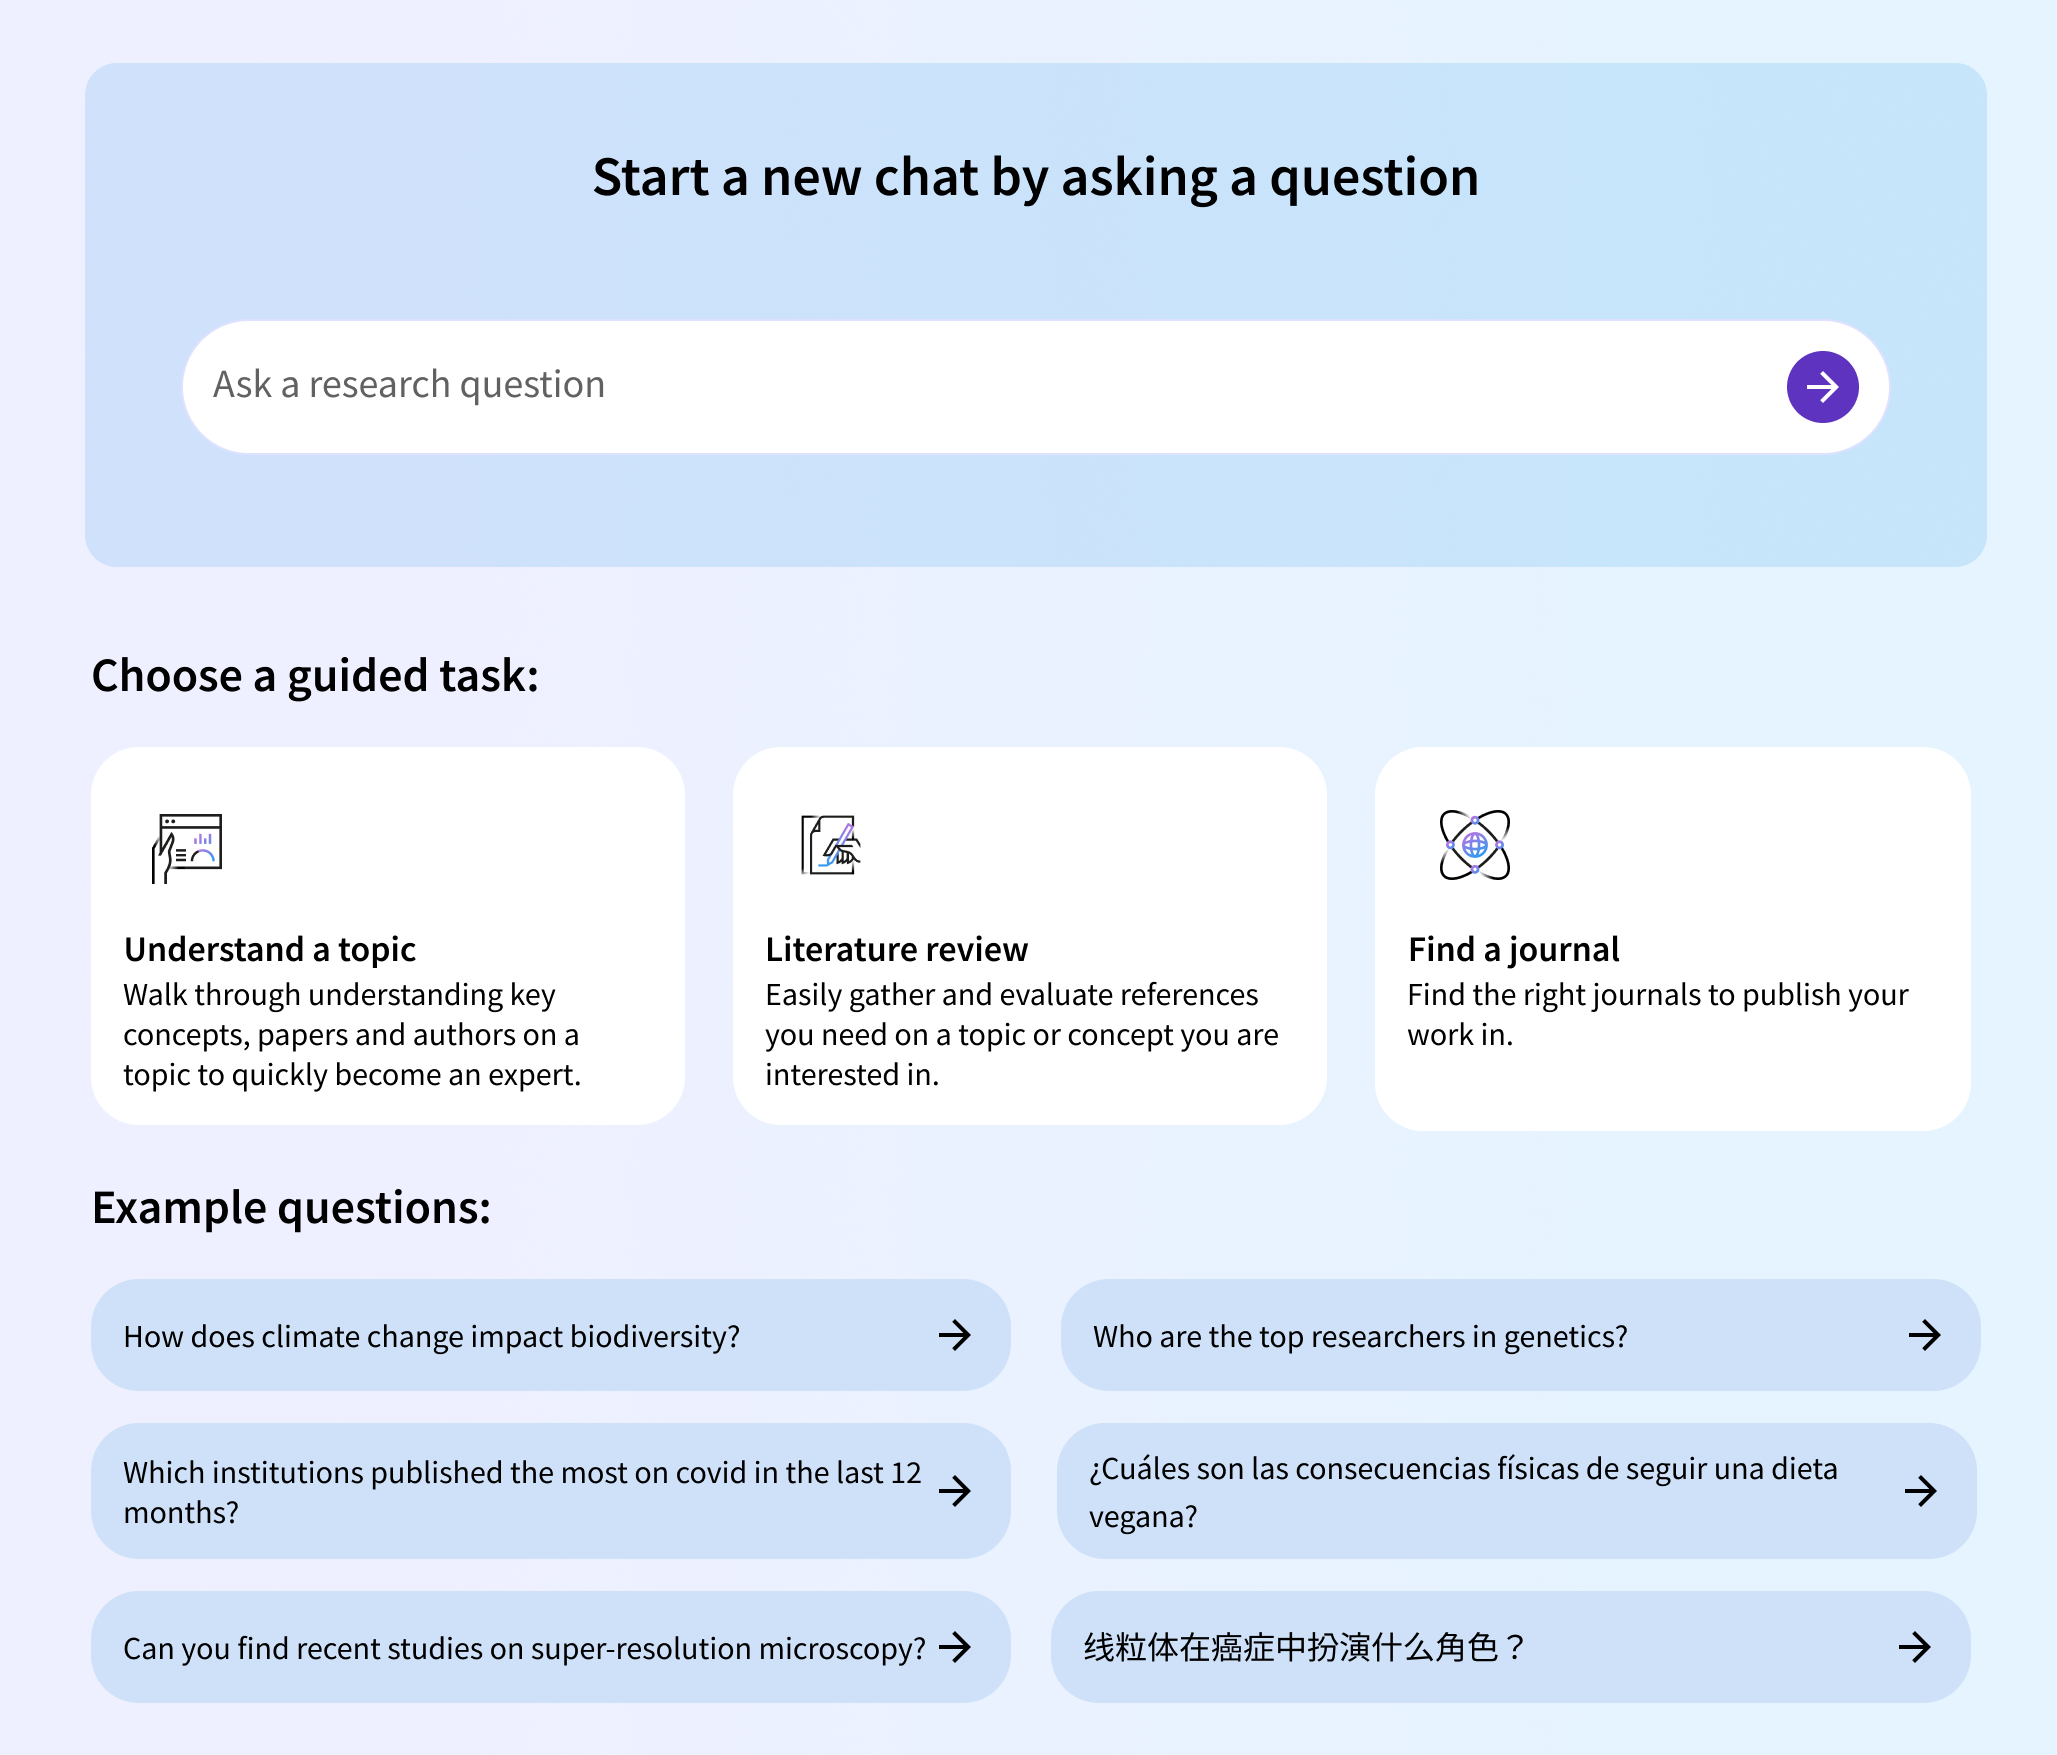Click the arrow on the super-resolution microscopy question
This screenshot has width=2057, height=1755.
coord(957,1646)
